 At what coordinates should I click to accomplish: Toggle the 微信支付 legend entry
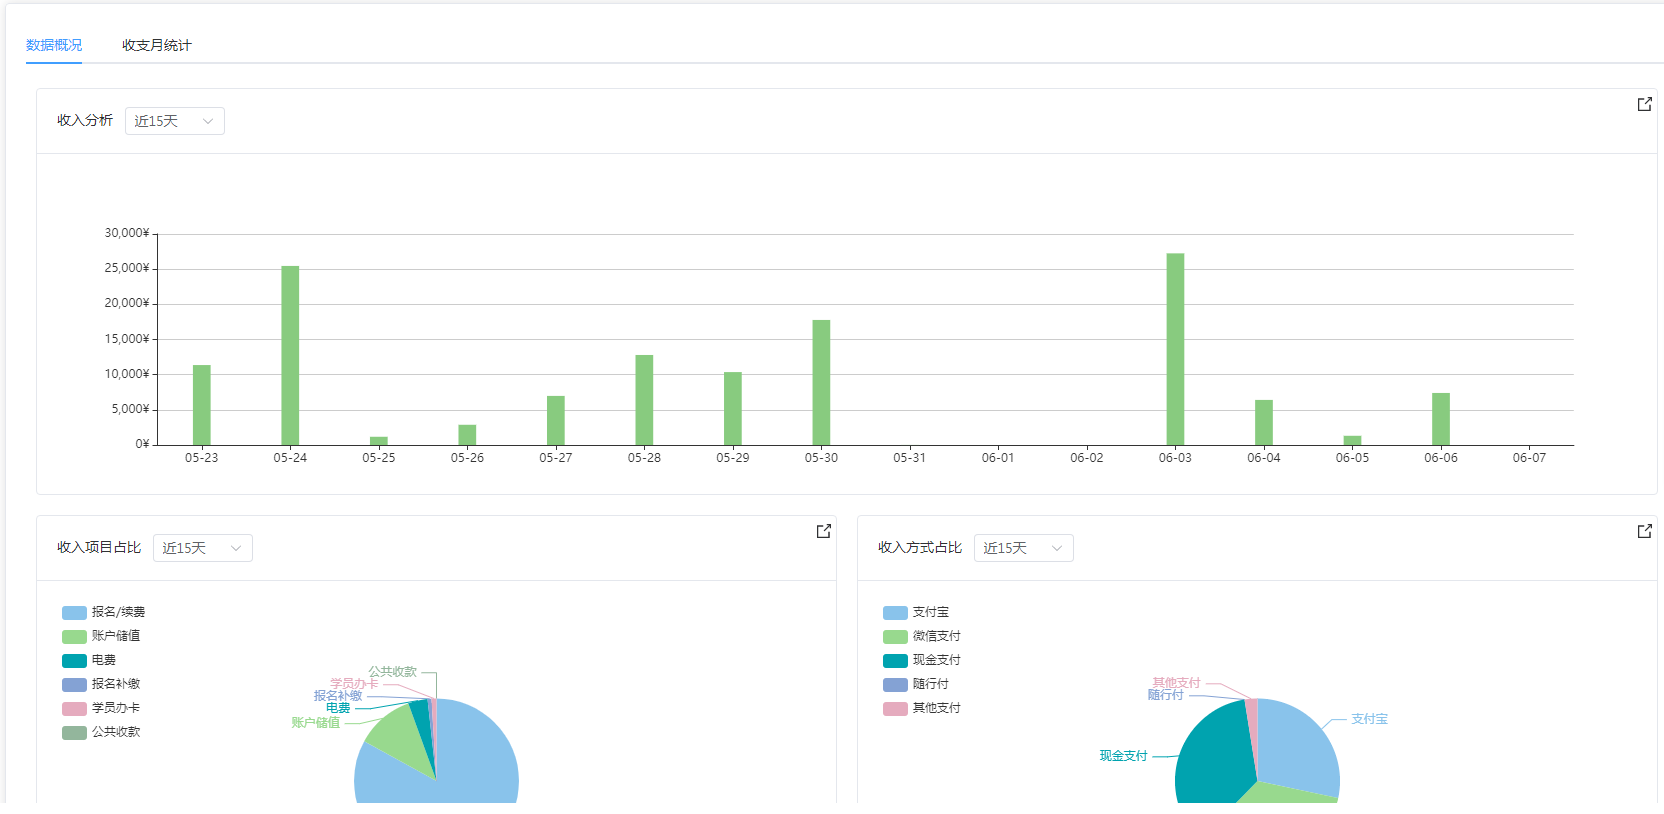click(922, 636)
